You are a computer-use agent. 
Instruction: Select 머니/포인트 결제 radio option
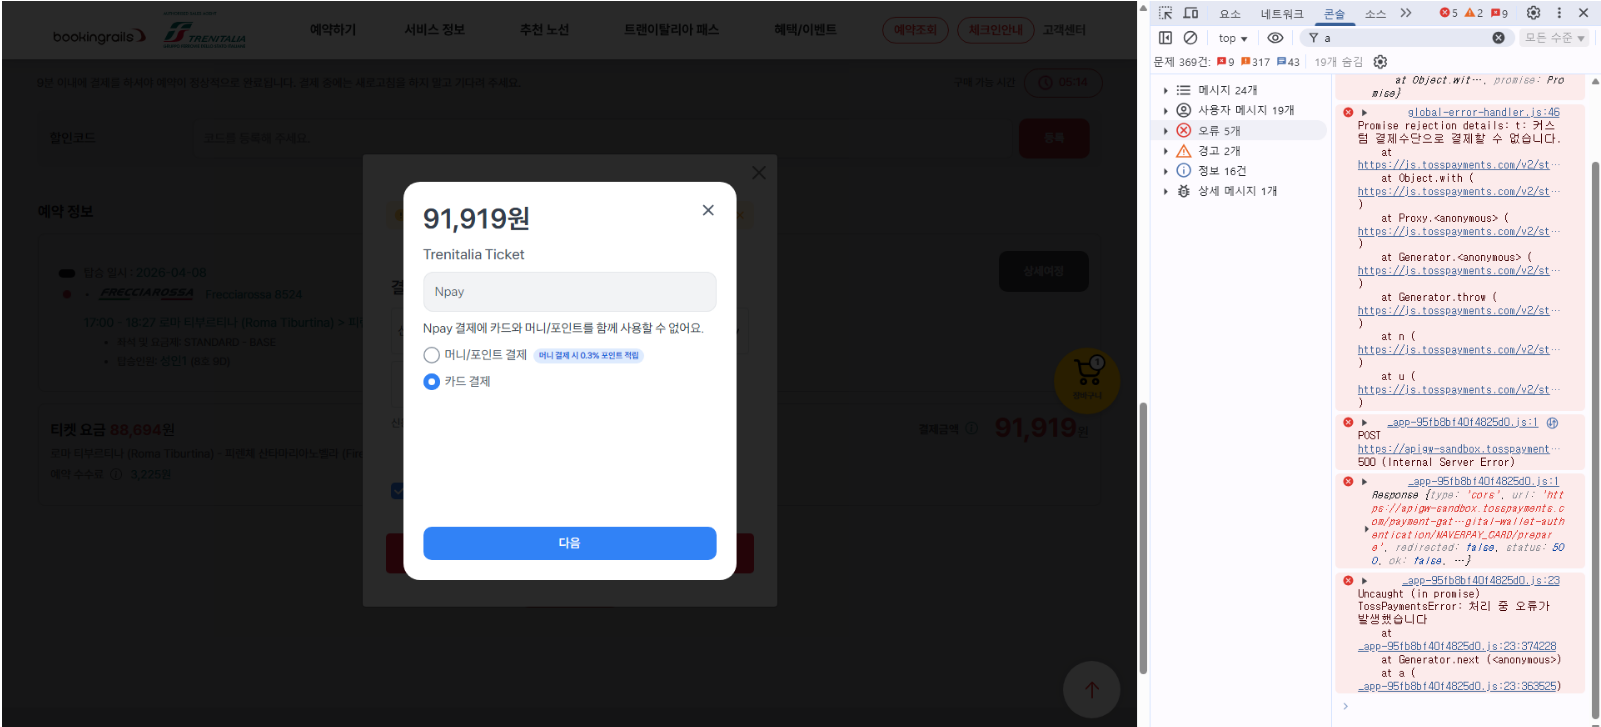click(x=431, y=355)
